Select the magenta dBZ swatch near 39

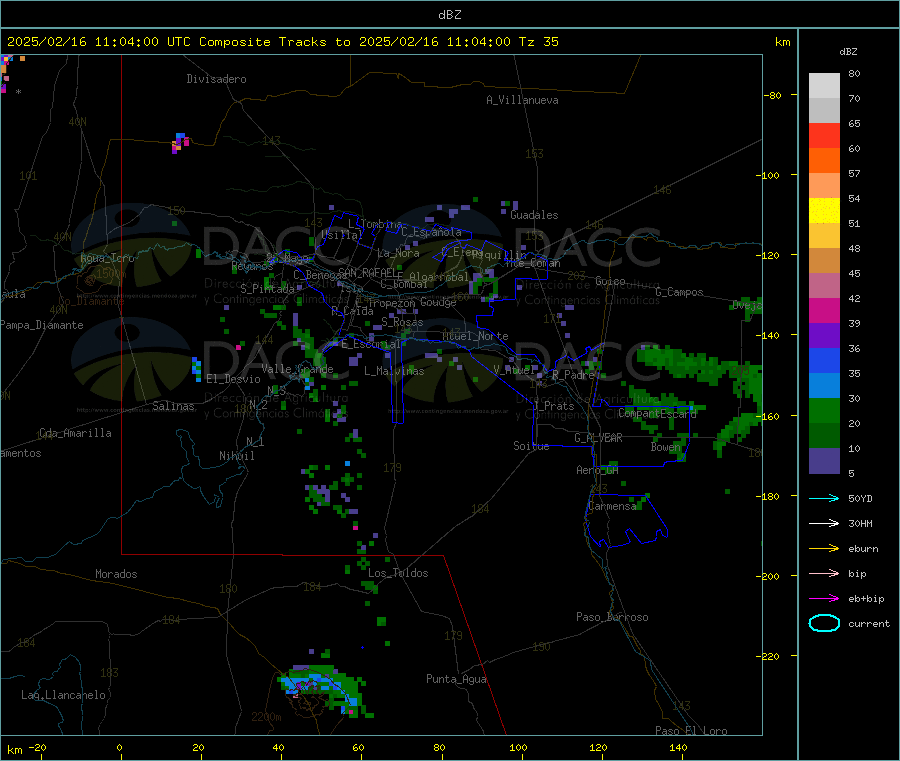point(824,310)
